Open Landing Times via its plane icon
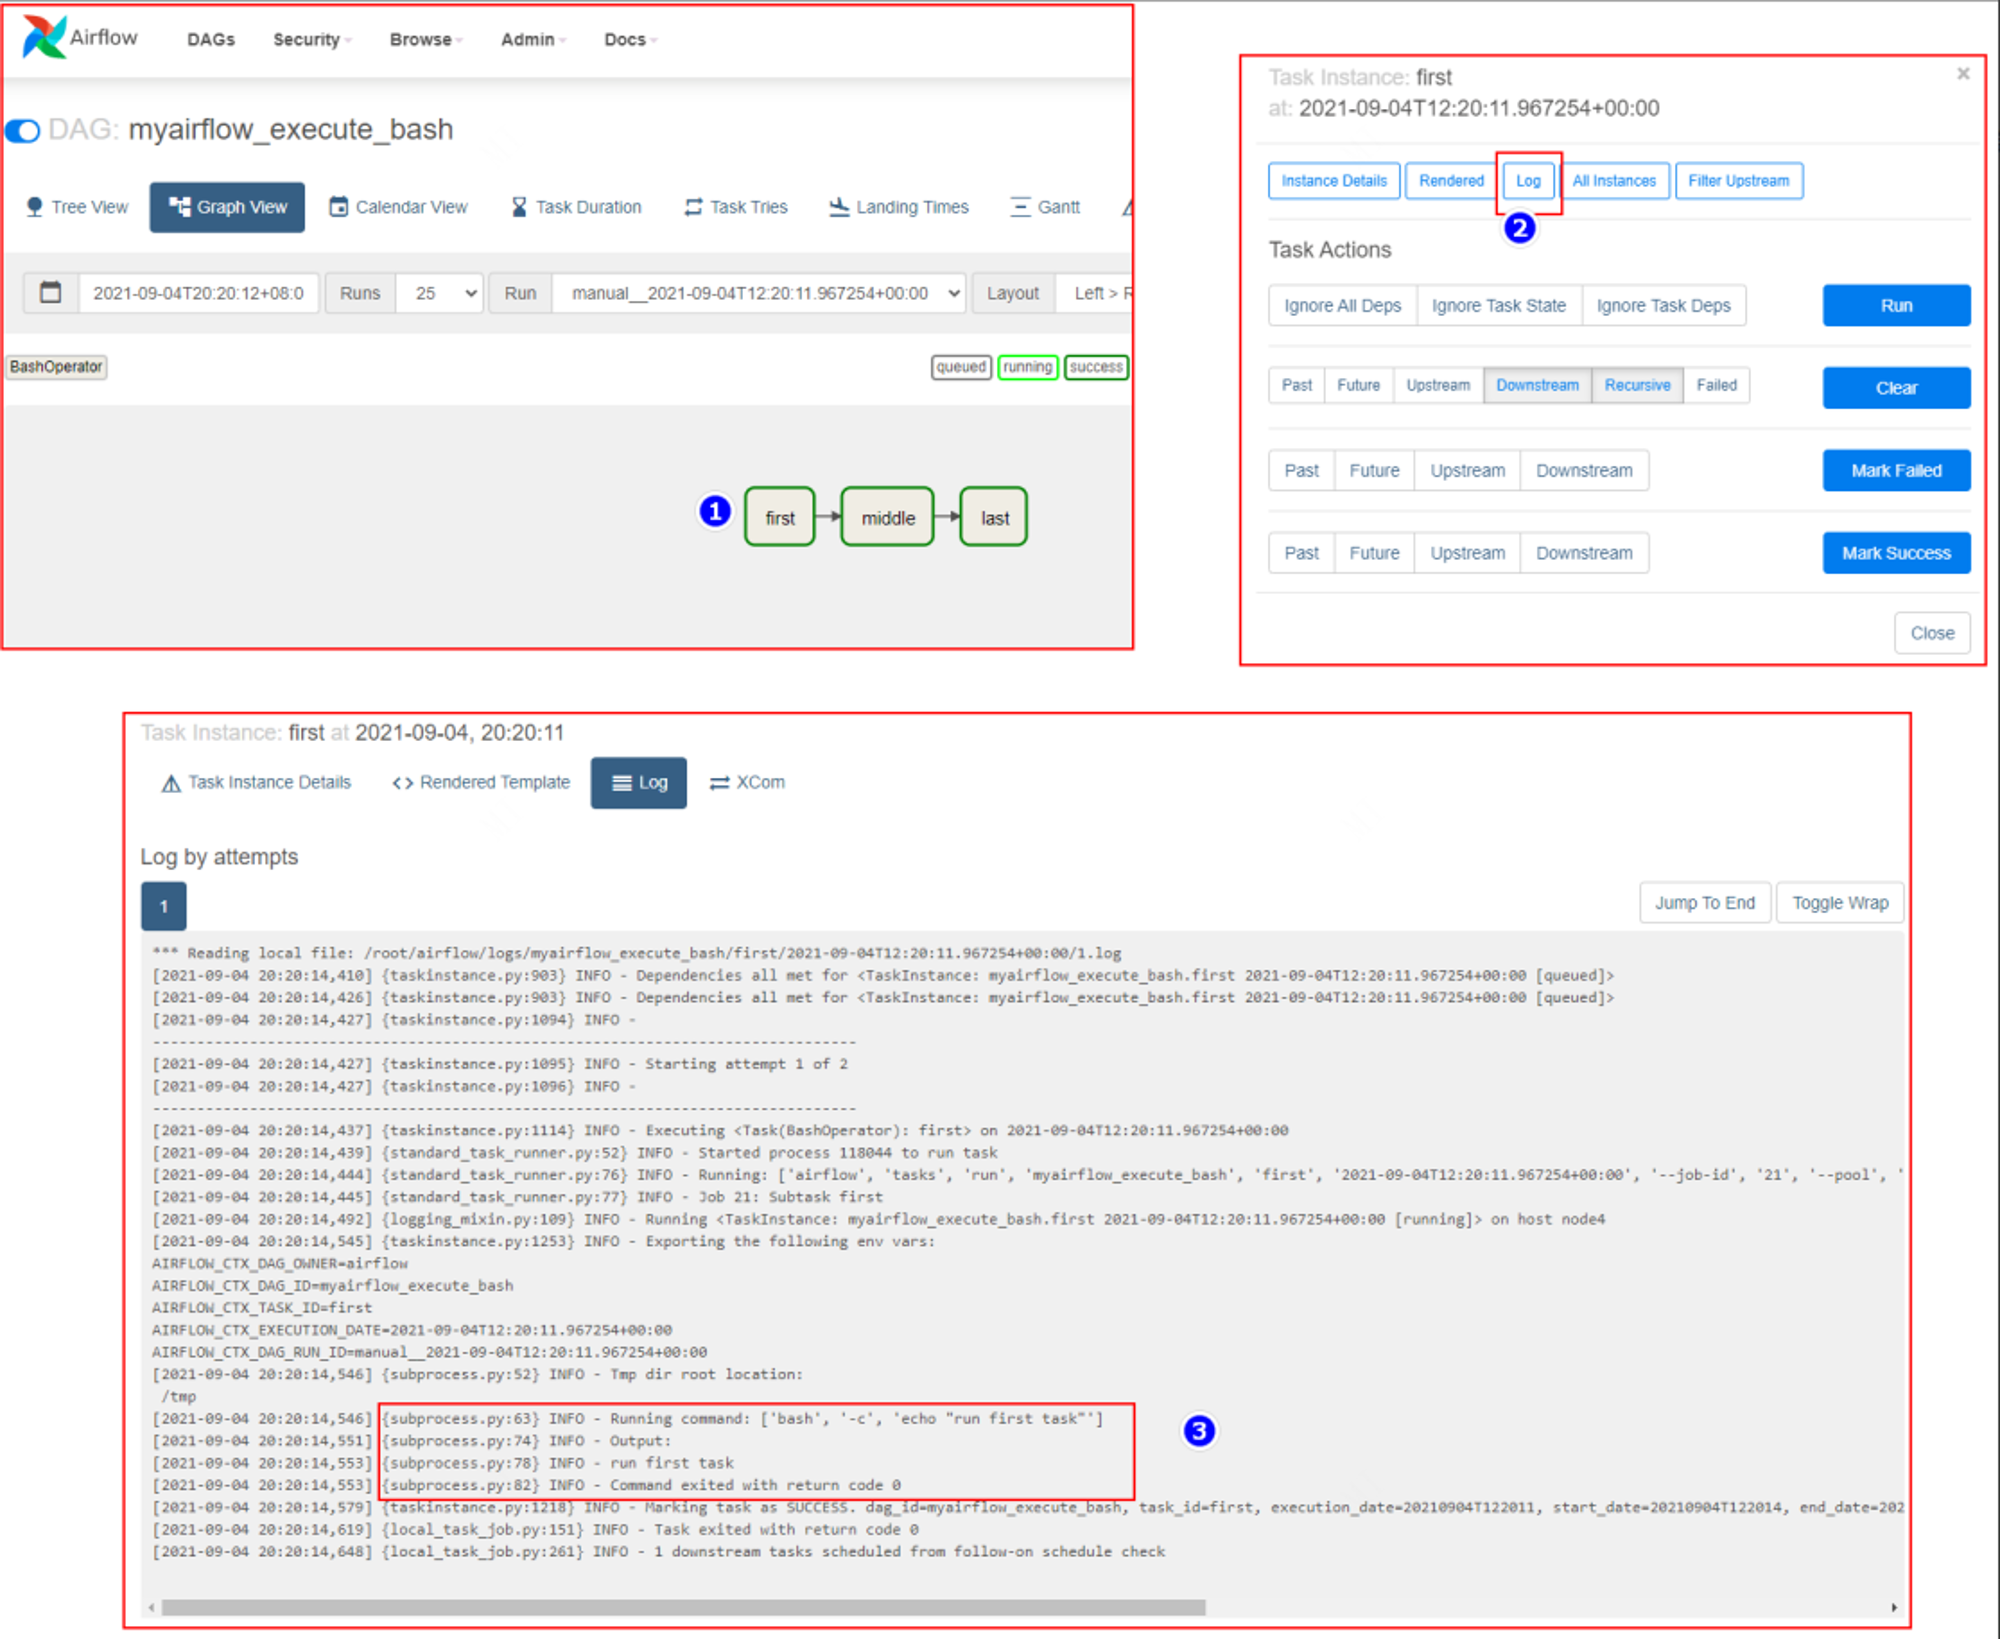2000x1639 pixels. 839,207
